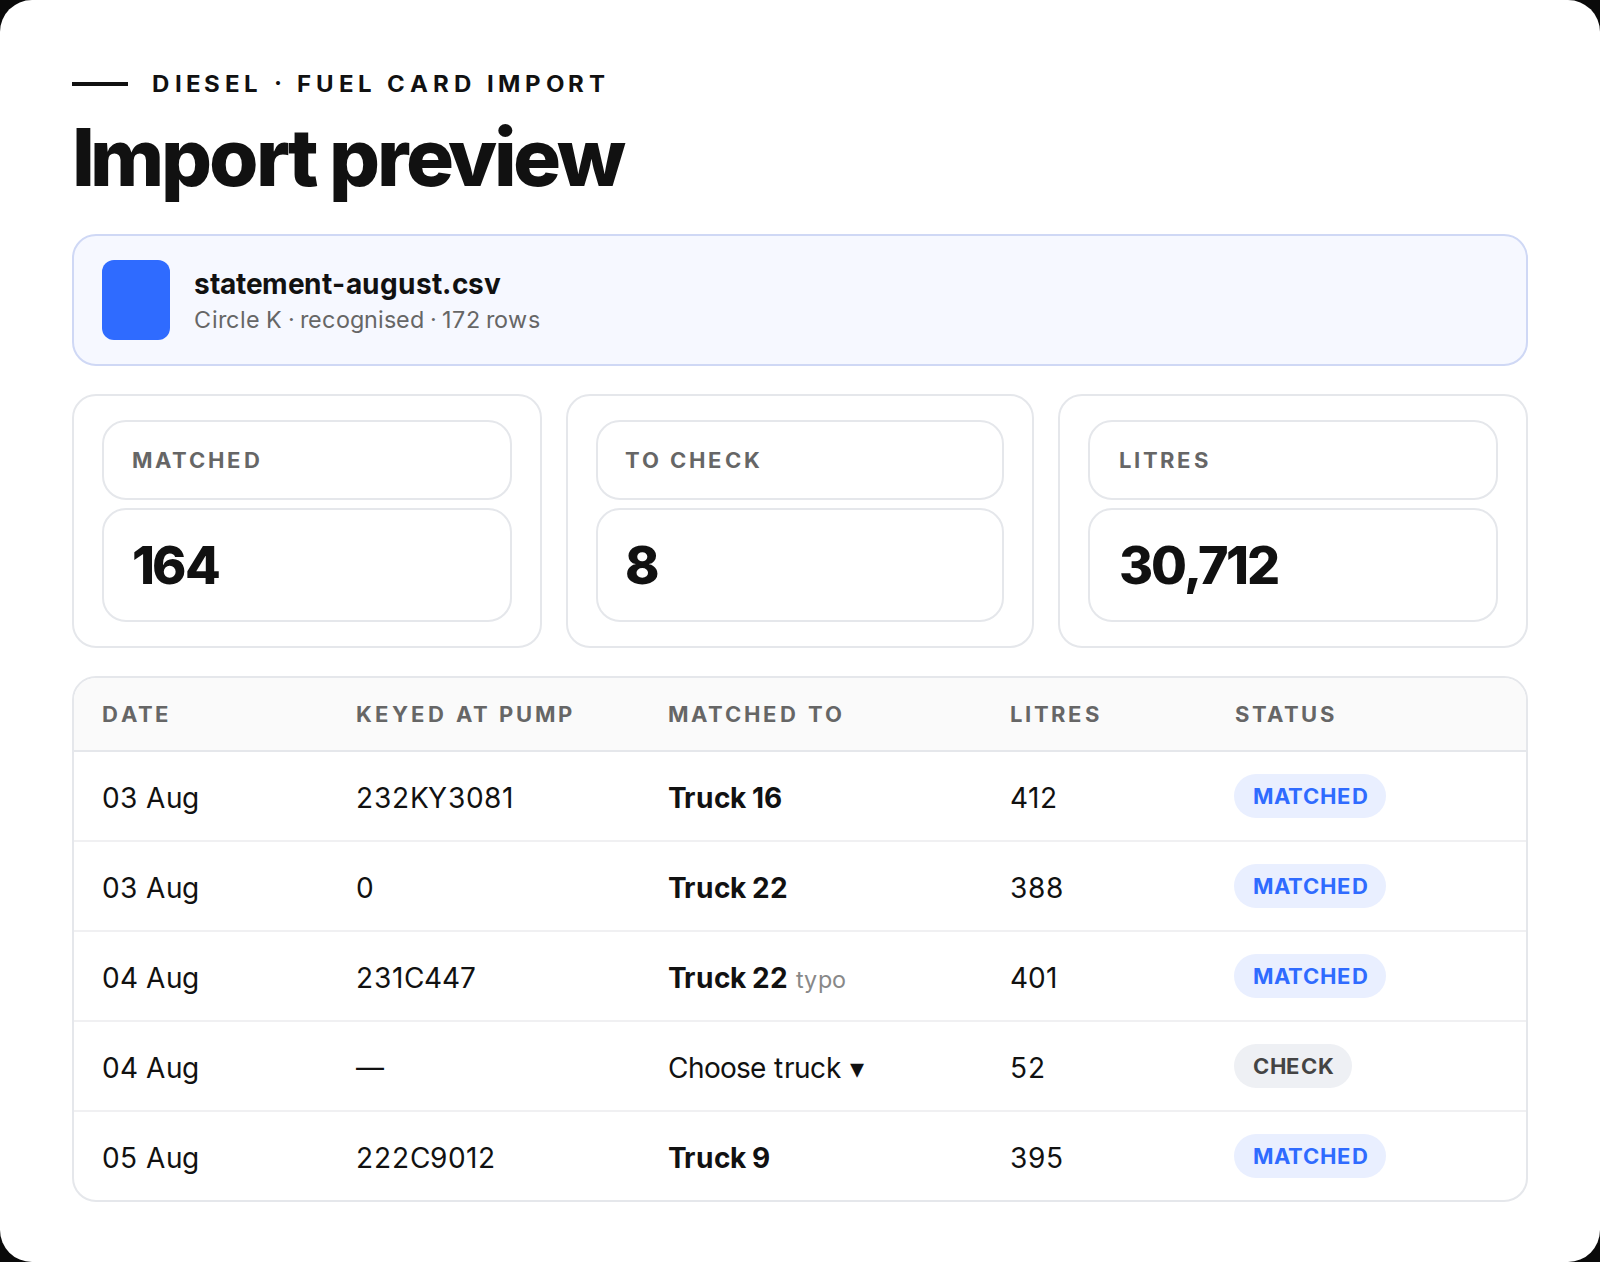Click the MATCHED badge in the 388 litres row

1310,886
